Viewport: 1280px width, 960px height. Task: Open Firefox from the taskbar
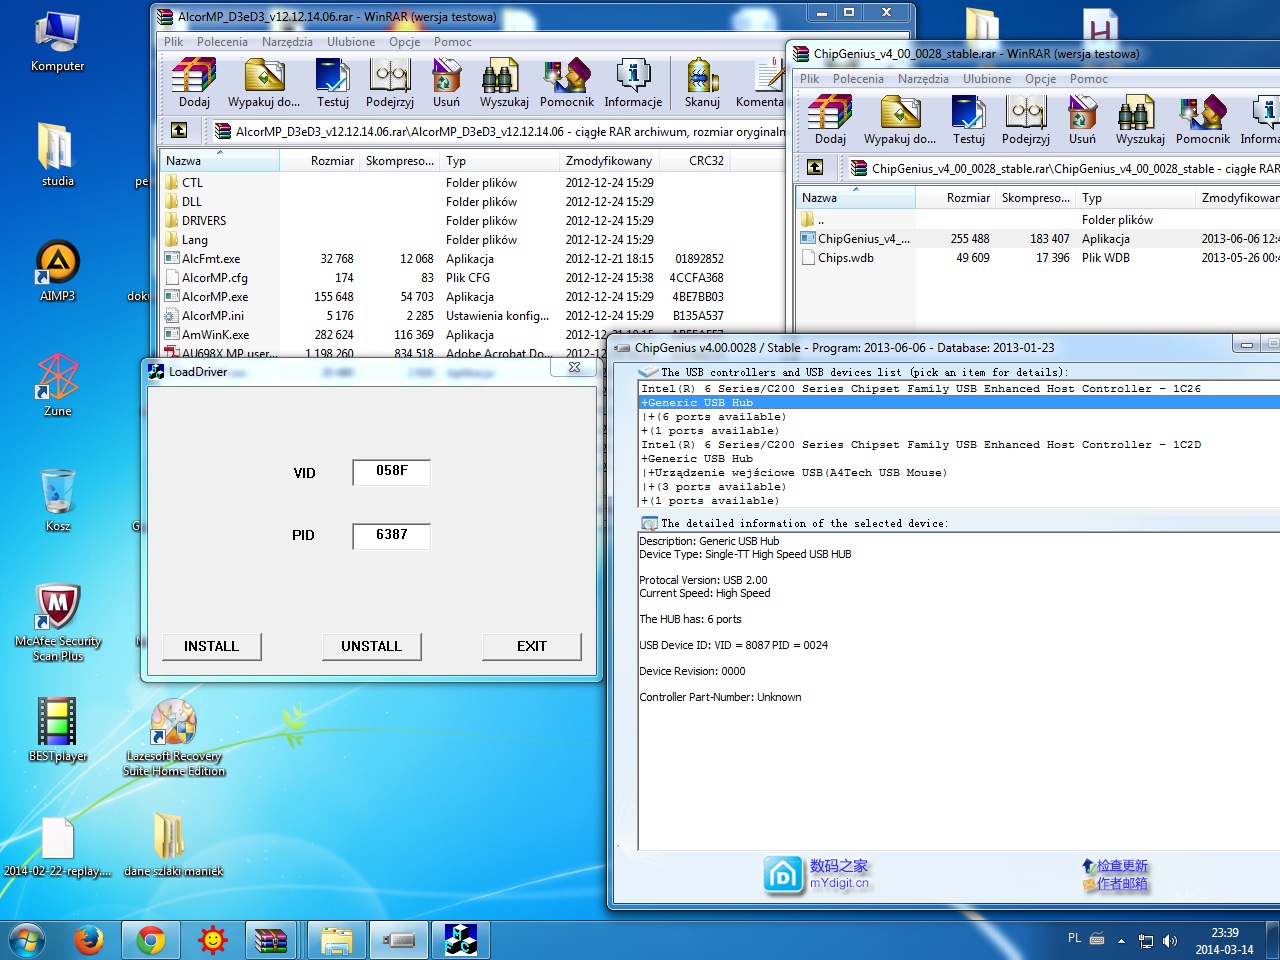89,940
